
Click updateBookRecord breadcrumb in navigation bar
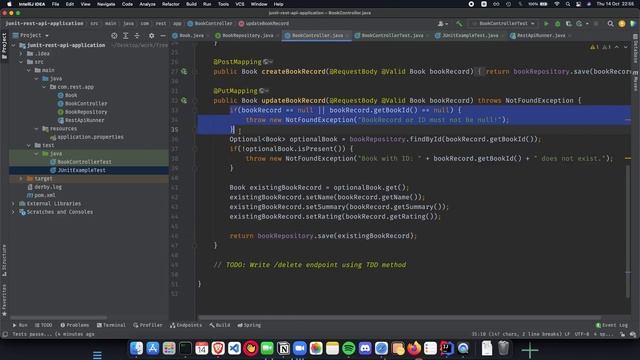pos(264,24)
